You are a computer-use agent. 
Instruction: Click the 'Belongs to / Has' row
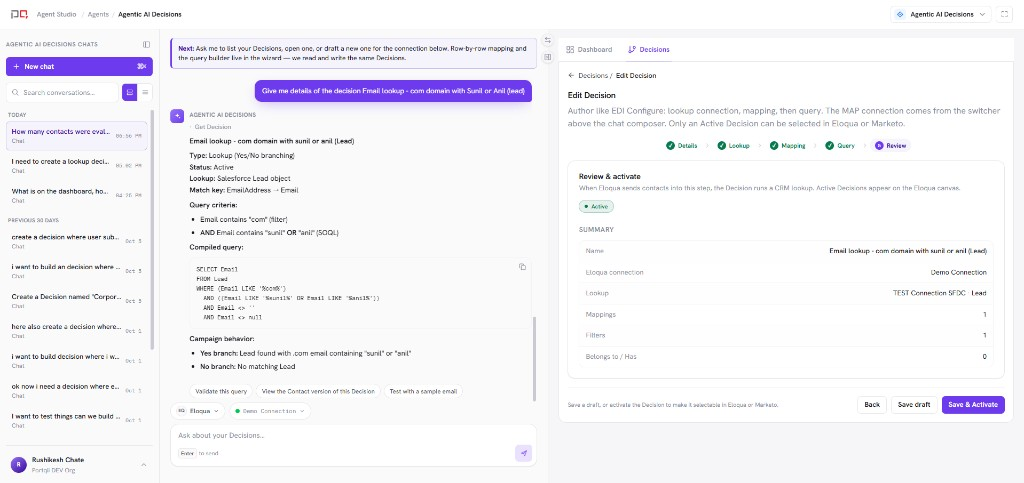click(x=786, y=357)
